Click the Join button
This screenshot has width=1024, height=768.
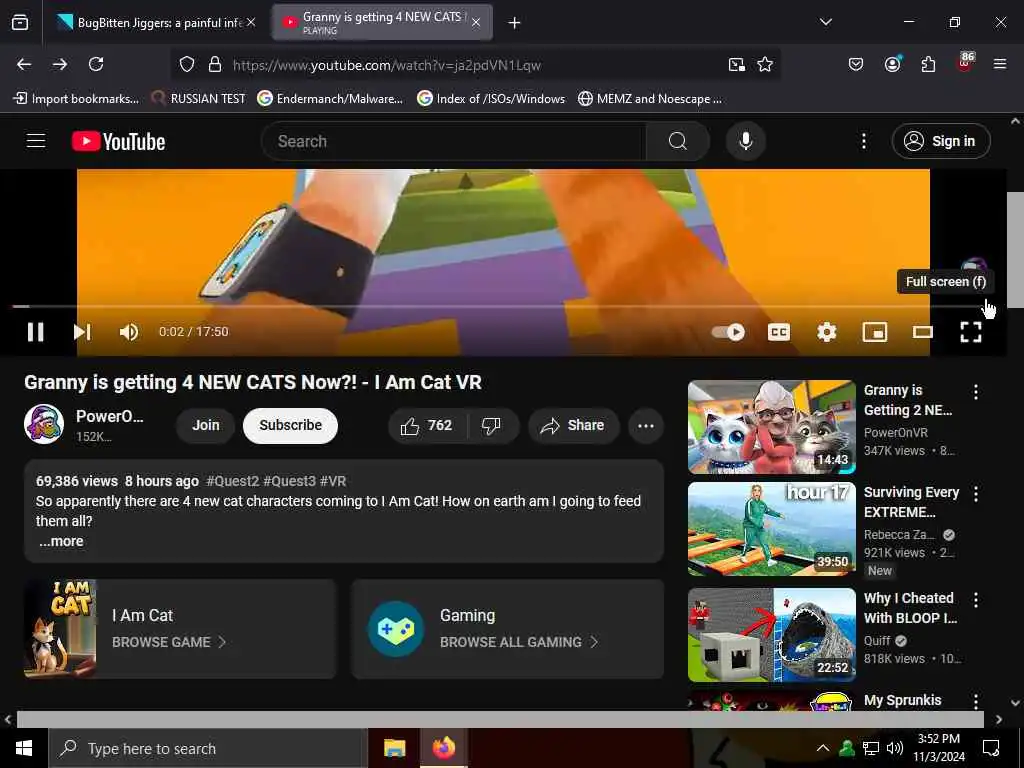(206, 425)
